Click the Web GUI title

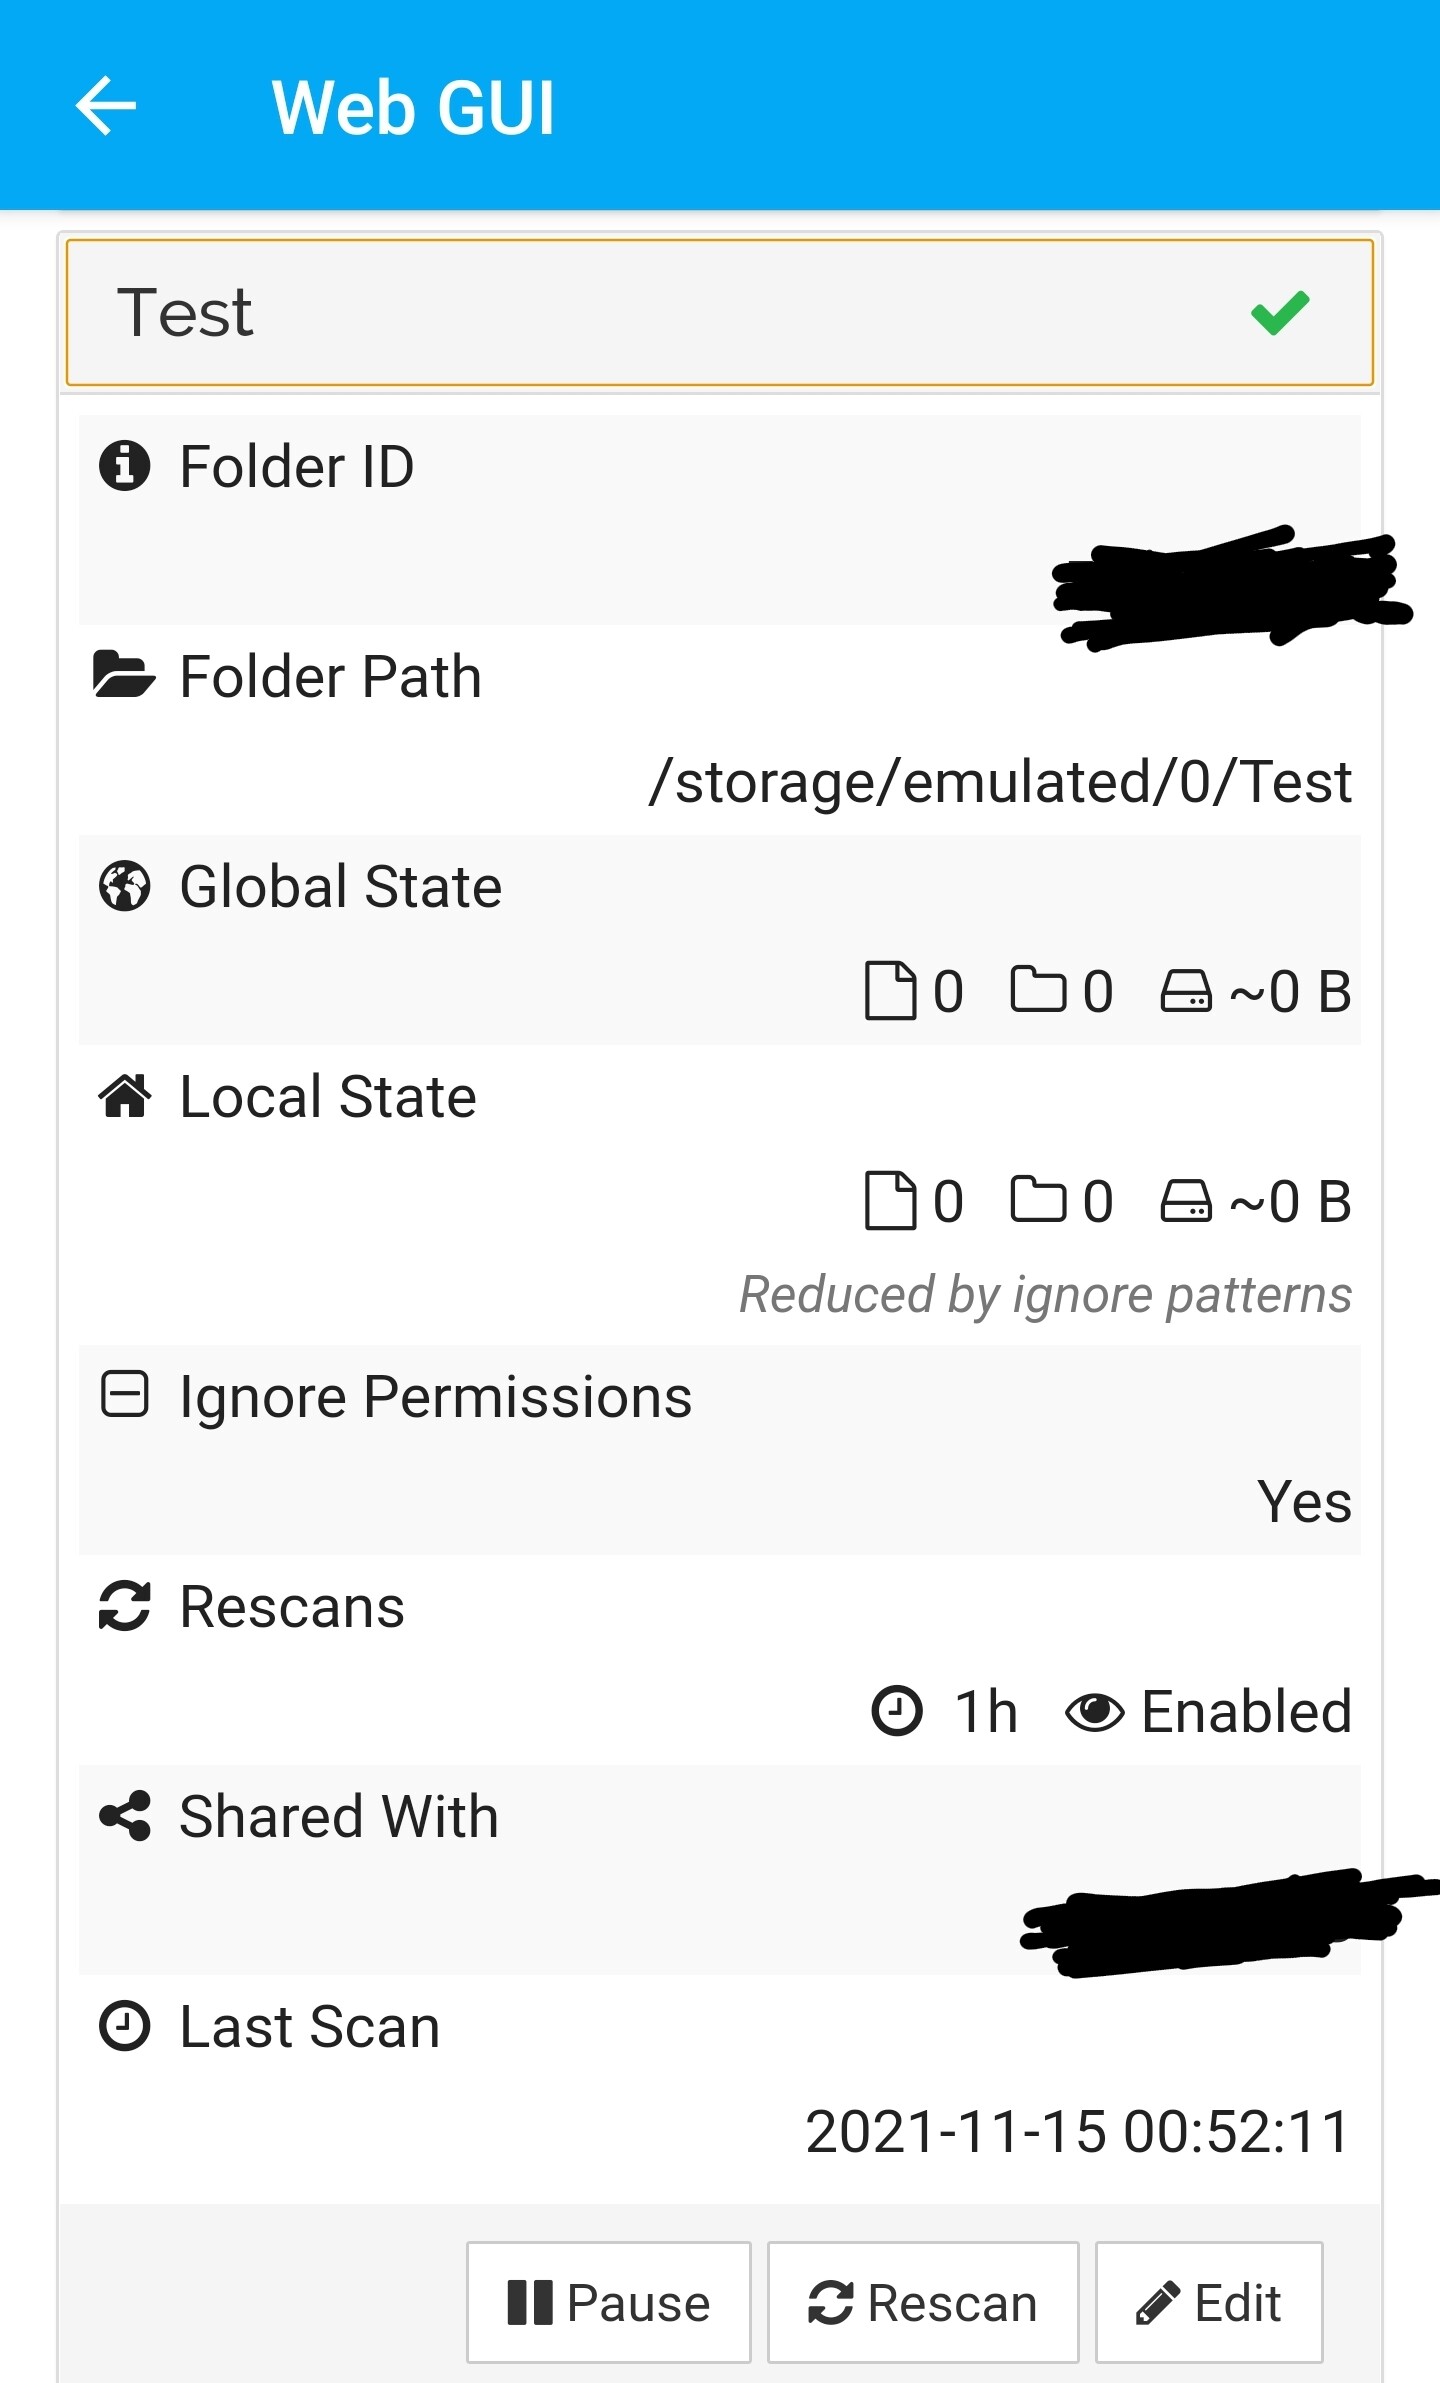tap(413, 107)
